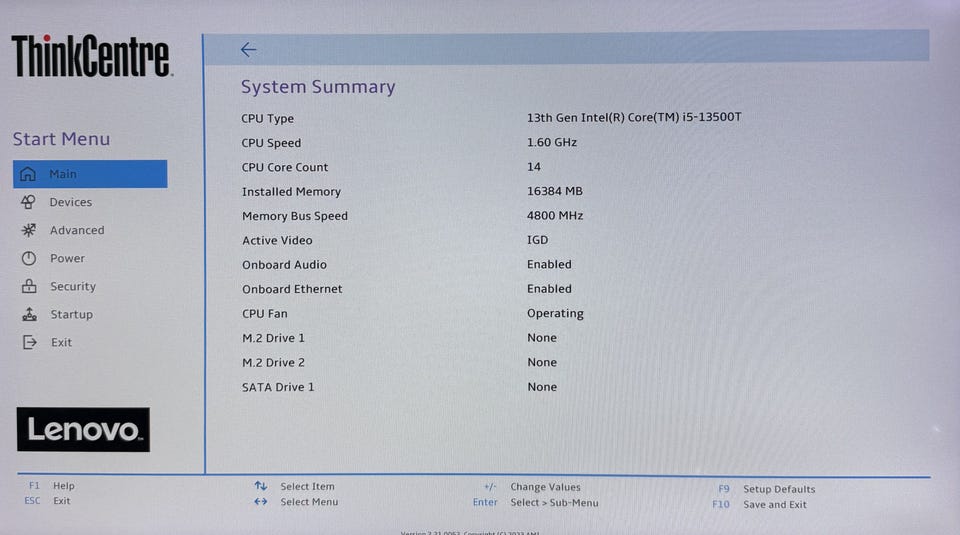Screen dimensions: 960x535
Task: Select the M.2 Drive 1 label
Action: [x=273, y=338]
